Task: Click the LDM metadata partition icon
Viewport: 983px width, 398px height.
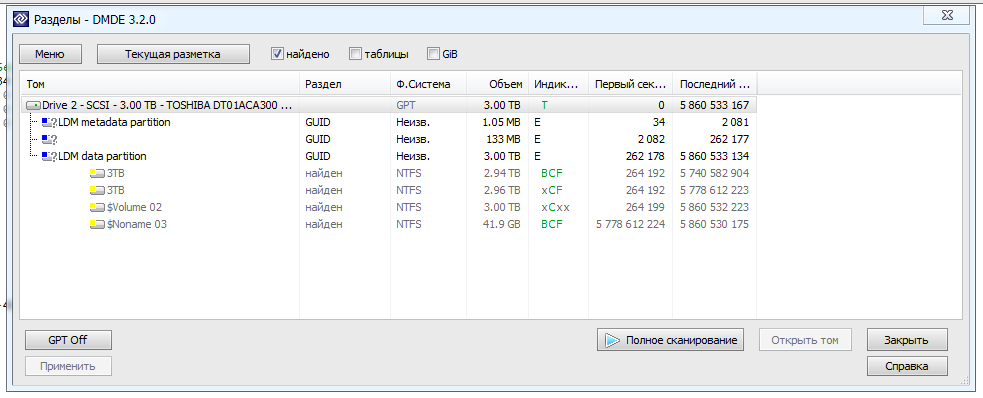Action: point(49,122)
